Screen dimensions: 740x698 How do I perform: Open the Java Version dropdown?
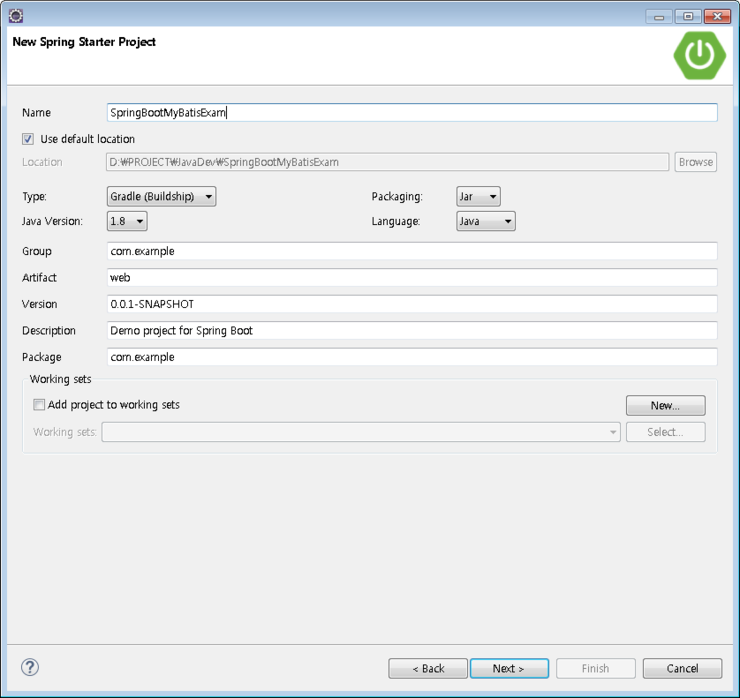tap(127, 221)
